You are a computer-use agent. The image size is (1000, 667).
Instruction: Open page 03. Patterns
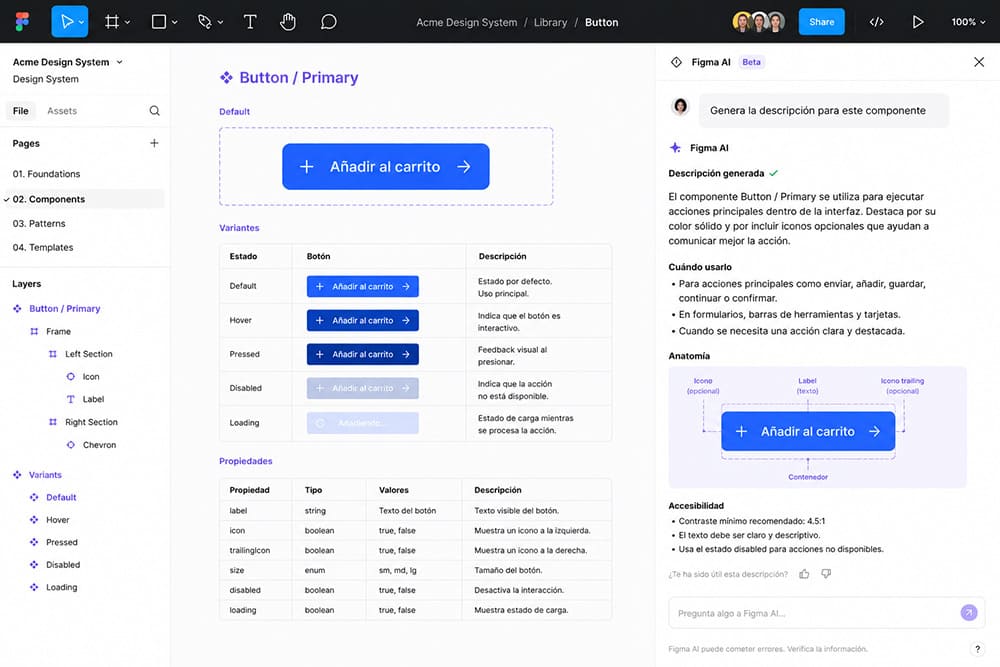tap(39, 223)
